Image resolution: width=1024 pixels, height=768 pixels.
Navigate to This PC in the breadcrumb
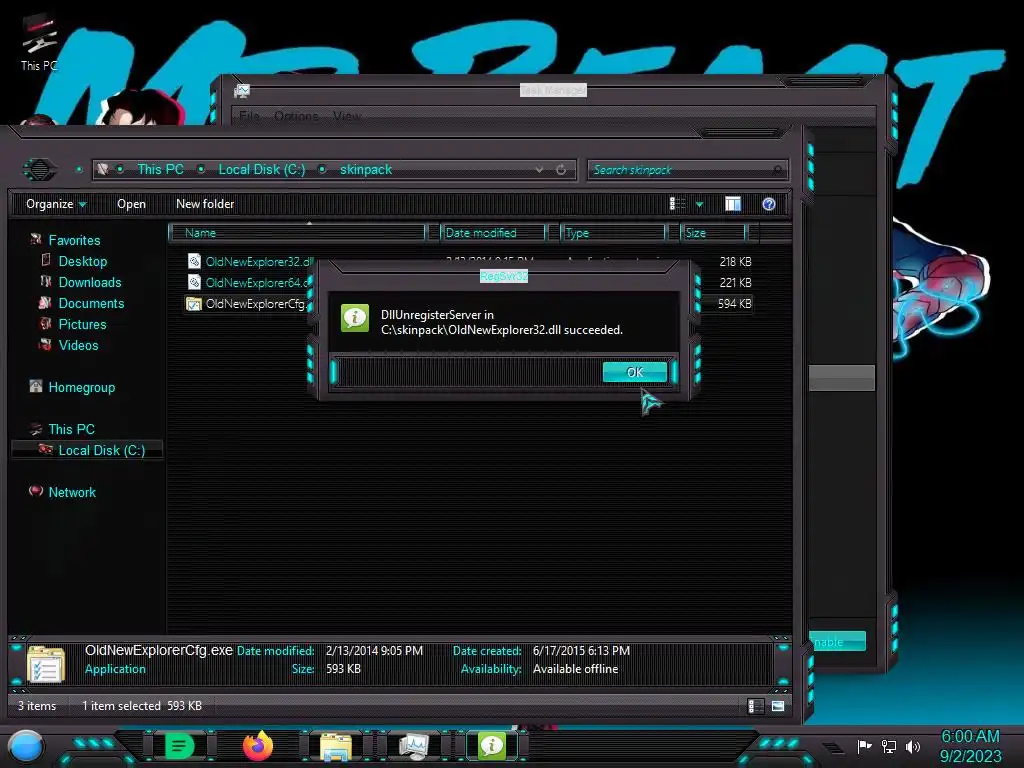pos(160,169)
